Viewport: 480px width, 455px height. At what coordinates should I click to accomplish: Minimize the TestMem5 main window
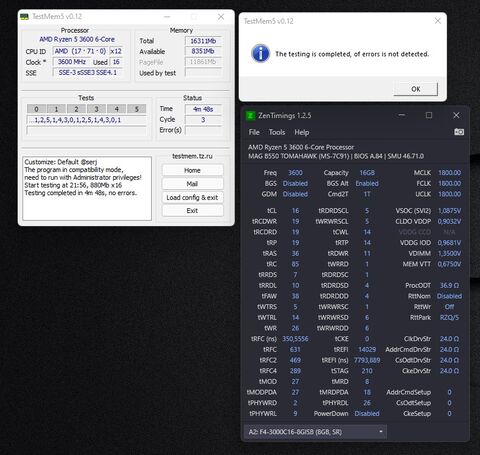pyautogui.click(x=167, y=16)
